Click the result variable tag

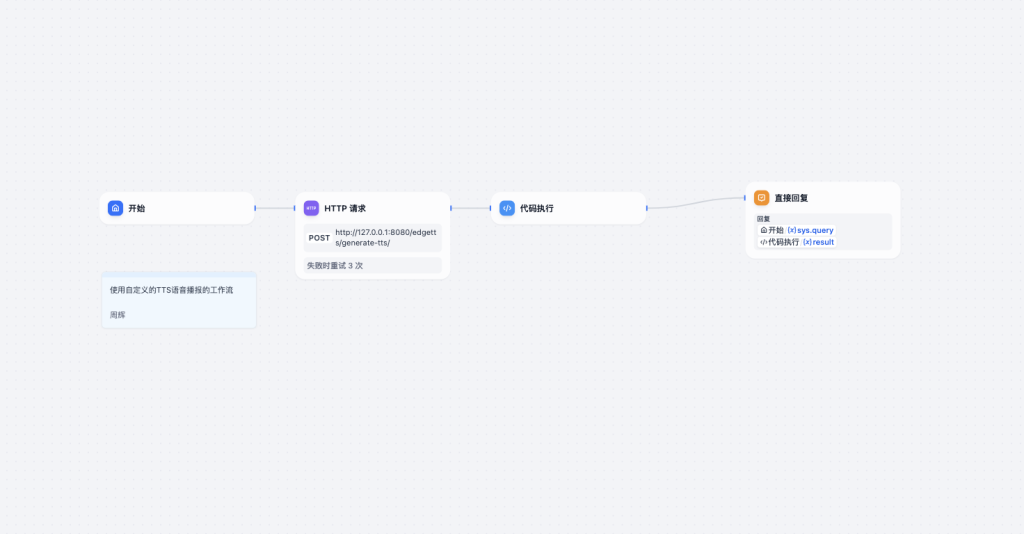(823, 242)
